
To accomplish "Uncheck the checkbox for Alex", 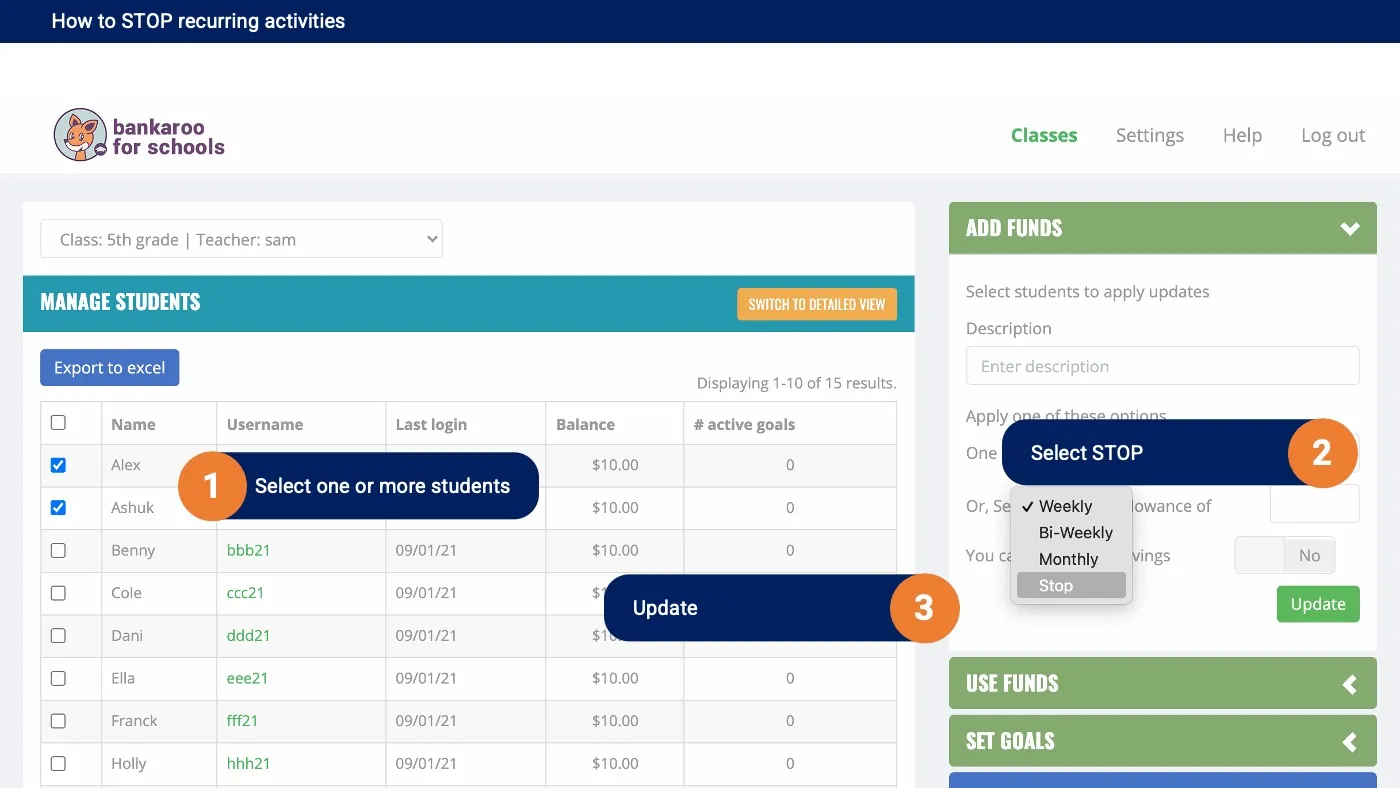I will click(58, 465).
